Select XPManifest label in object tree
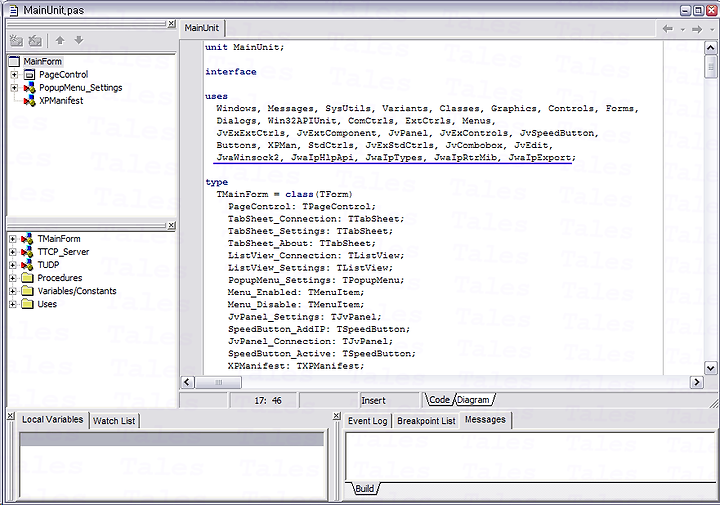720x505 pixels. (61, 101)
